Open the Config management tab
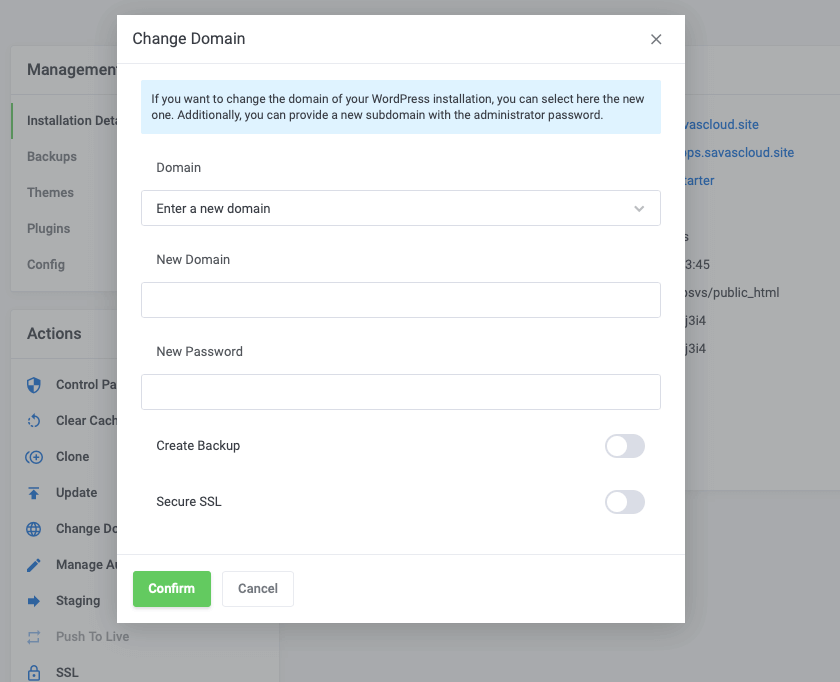The image size is (840, 682). pos(46,264)
